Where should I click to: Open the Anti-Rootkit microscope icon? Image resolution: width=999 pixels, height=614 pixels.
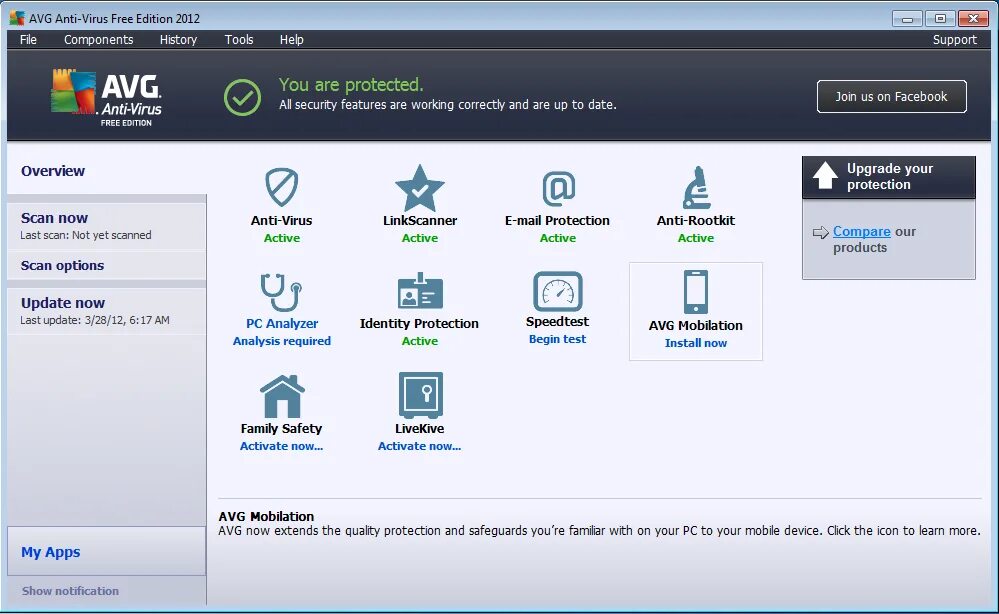(696, 187)
